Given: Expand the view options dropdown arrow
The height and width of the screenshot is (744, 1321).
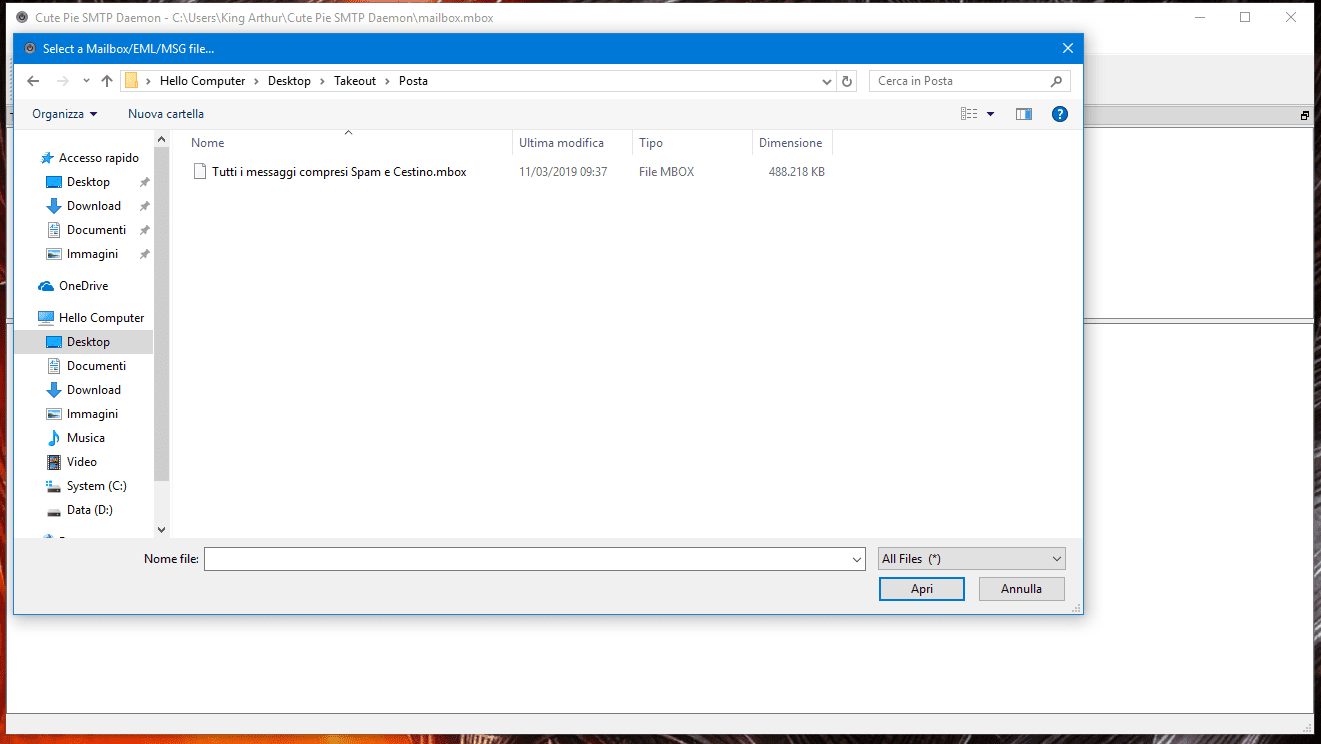Looking at the screenshot, I should coord(991,114).
